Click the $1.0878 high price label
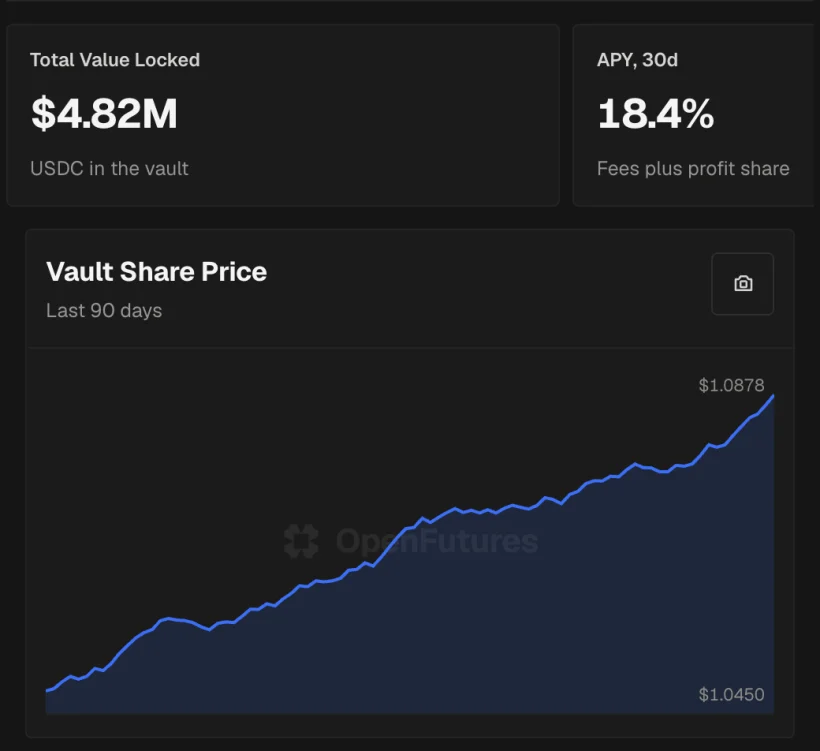 (731, 385)
